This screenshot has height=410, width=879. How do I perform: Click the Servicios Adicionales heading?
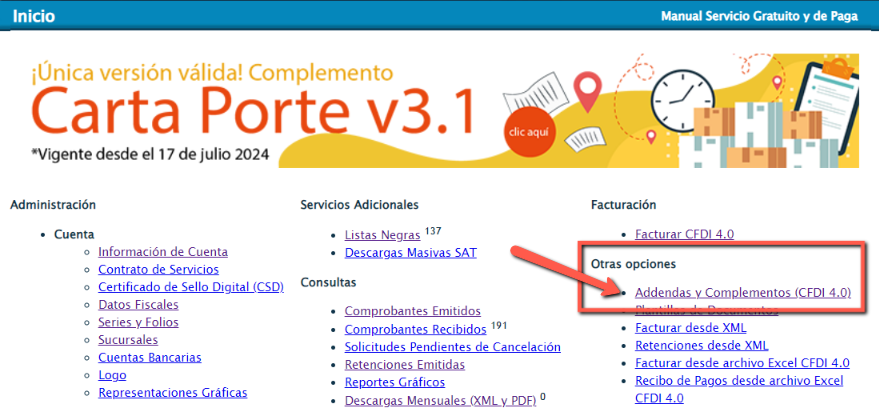coord(359,205)
